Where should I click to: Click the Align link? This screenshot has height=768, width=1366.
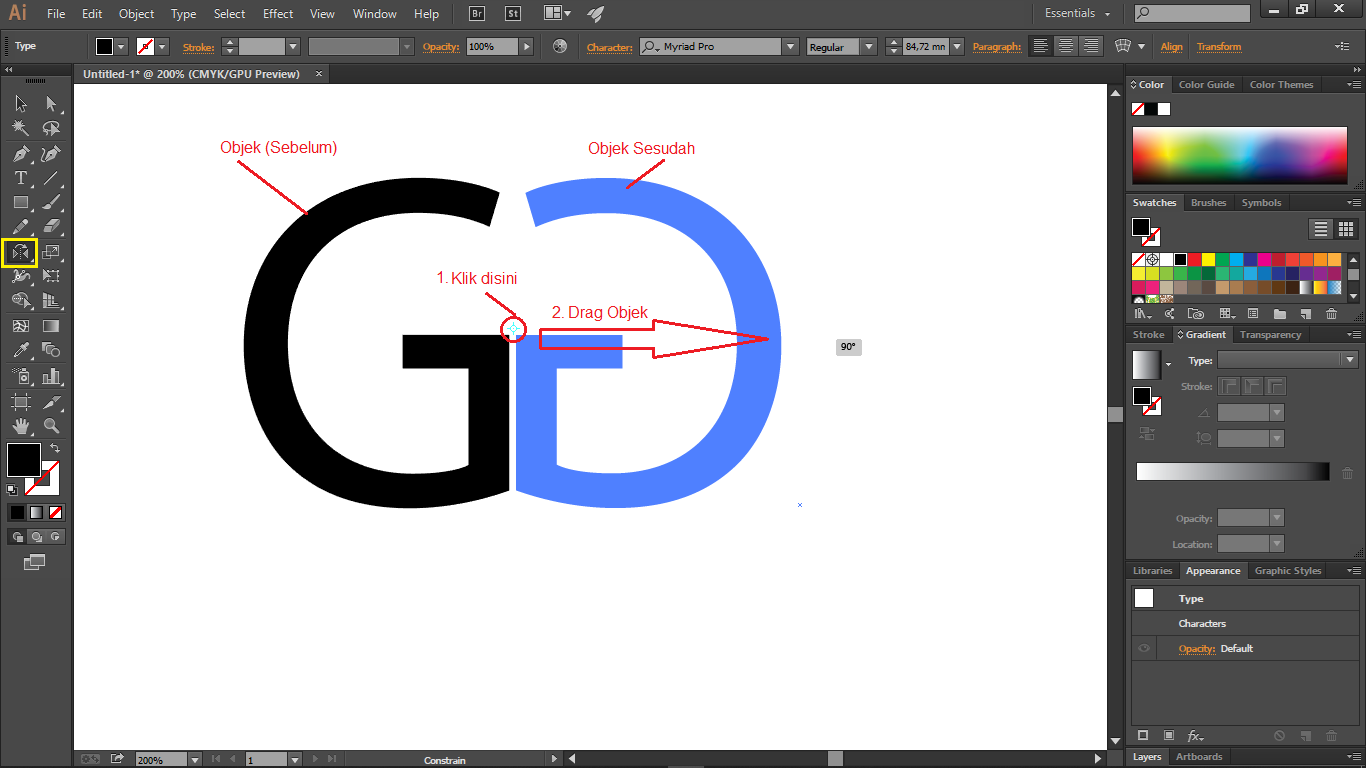[1172, 47]
